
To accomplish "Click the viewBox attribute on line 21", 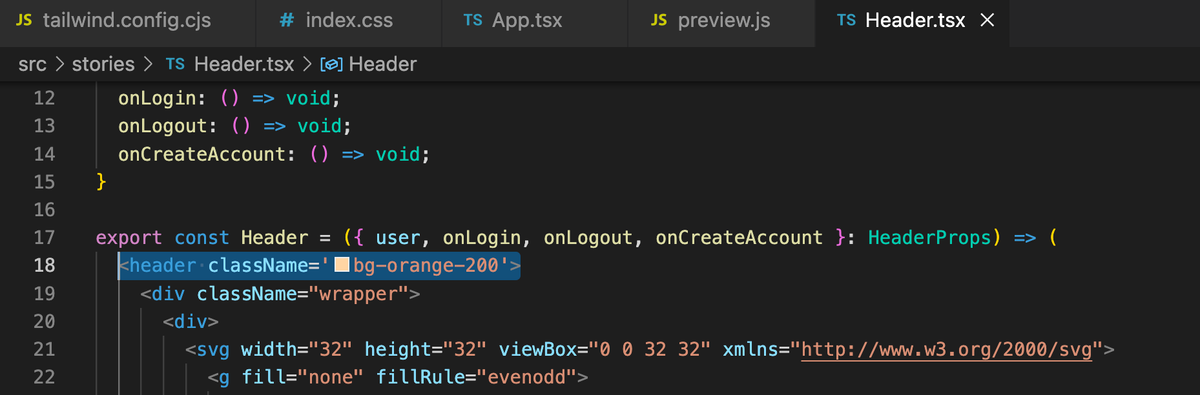I will point(537,350).
